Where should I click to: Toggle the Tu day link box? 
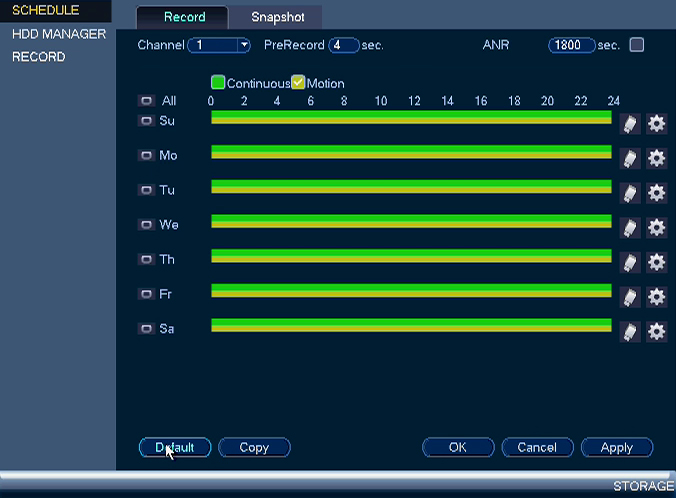146,190
